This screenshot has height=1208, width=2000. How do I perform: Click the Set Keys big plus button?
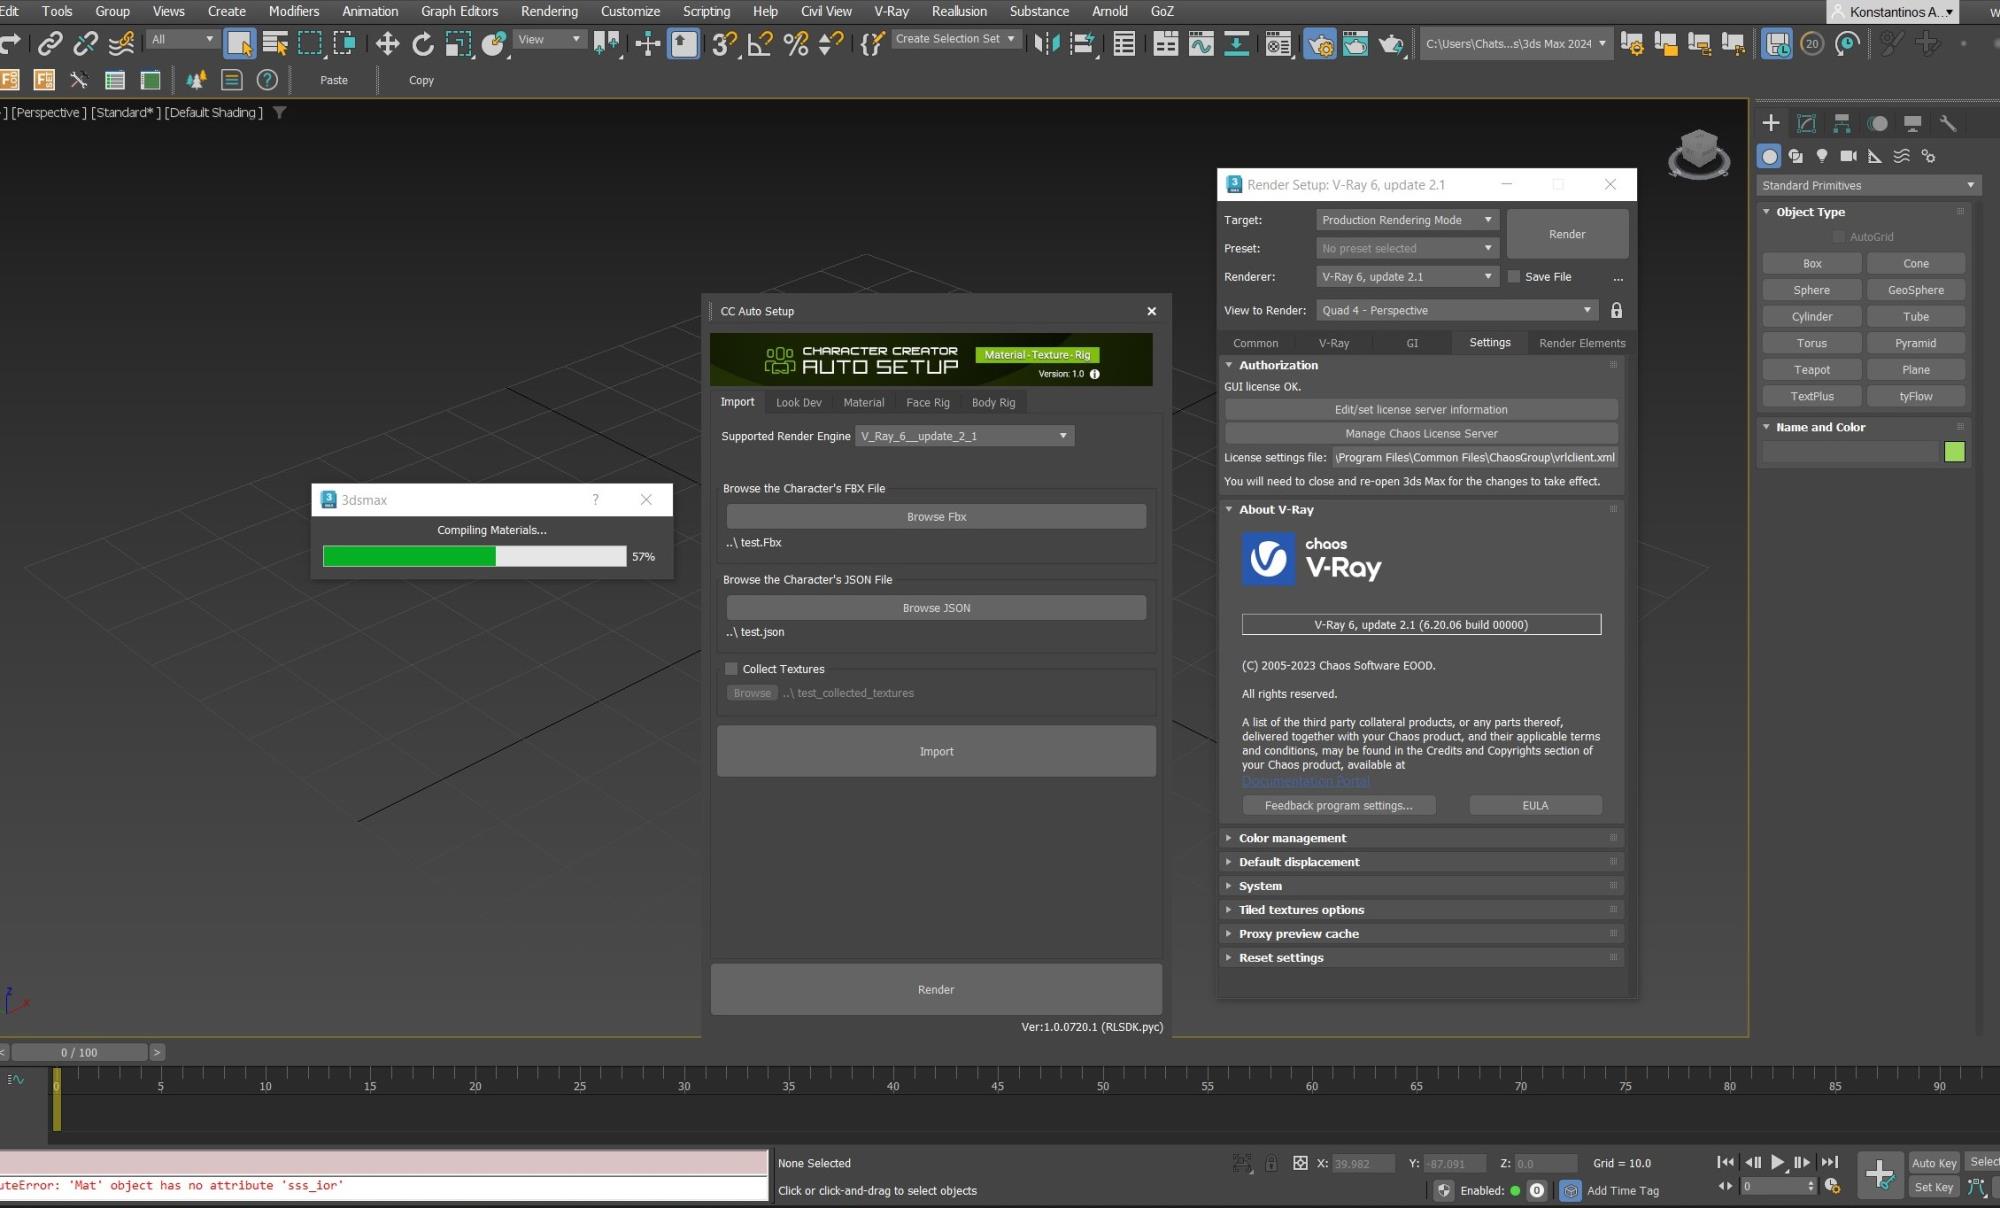point(1880,1174)
